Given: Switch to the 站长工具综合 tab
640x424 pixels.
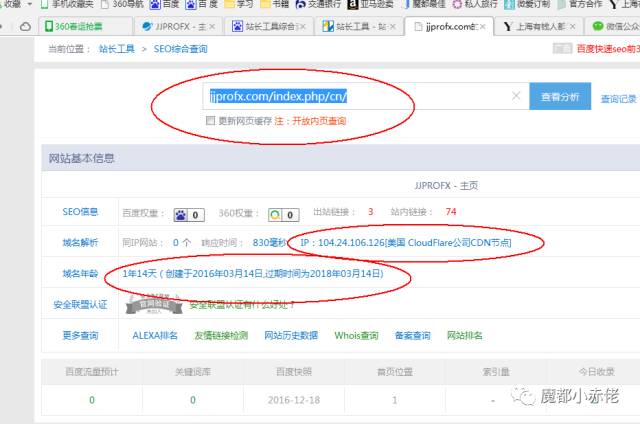Looking at the screenshot, I should [x=269, y=27].
